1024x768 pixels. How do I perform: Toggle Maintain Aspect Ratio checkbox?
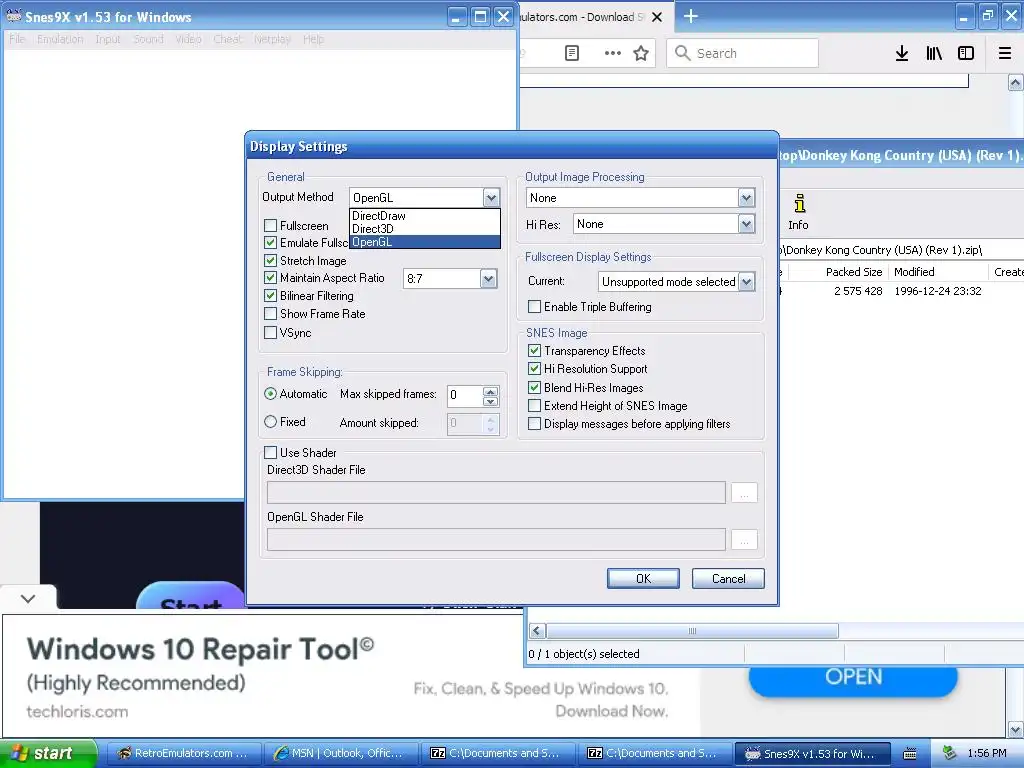click(270, 278)
